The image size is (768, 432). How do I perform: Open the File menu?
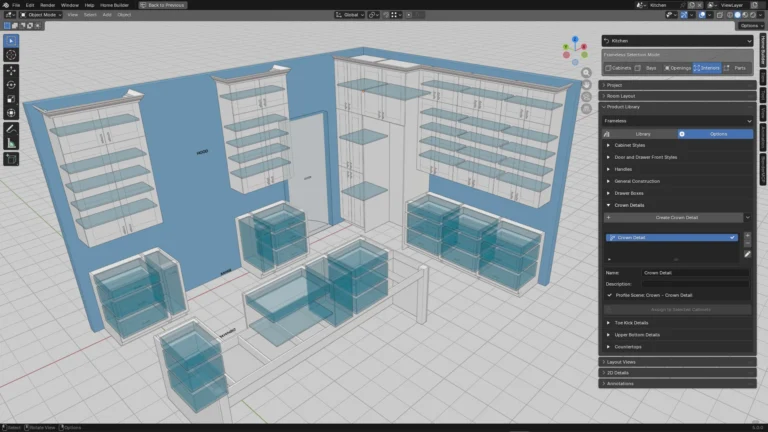pyautogui.click(x=16, y=5)
